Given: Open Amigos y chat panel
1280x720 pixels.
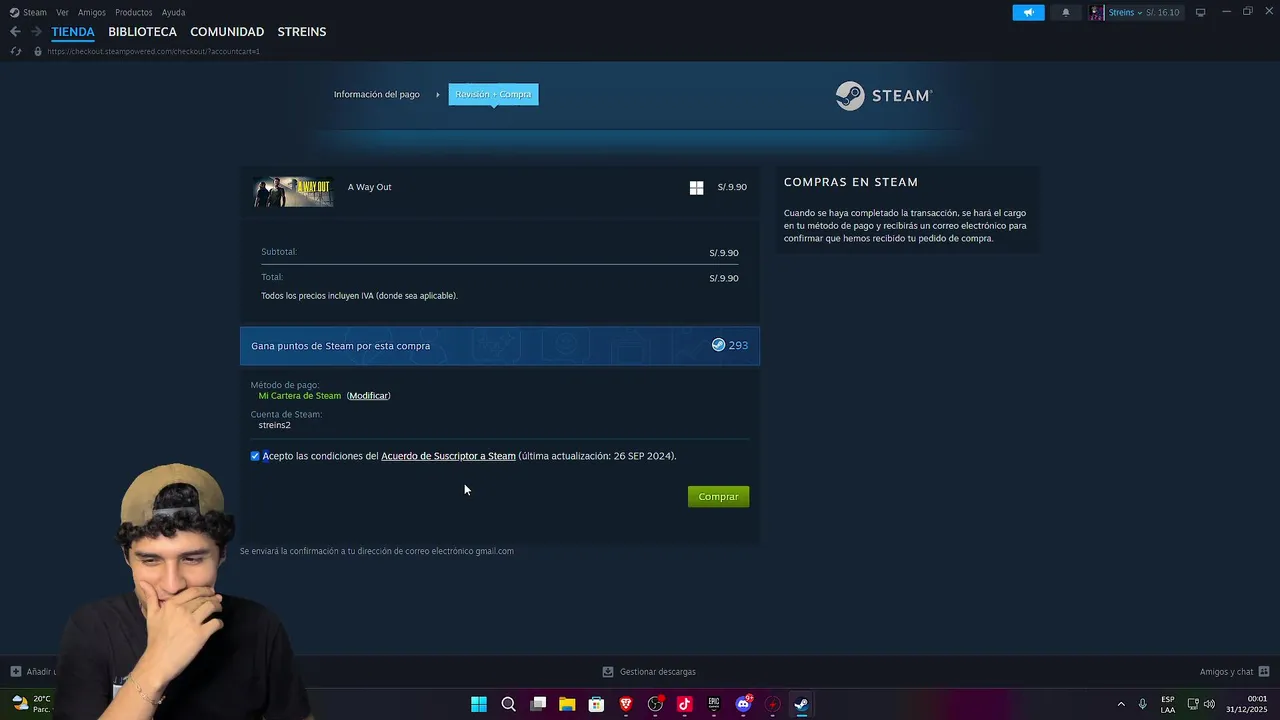Looking at the screenshot, I should [x=1234, y=672].
